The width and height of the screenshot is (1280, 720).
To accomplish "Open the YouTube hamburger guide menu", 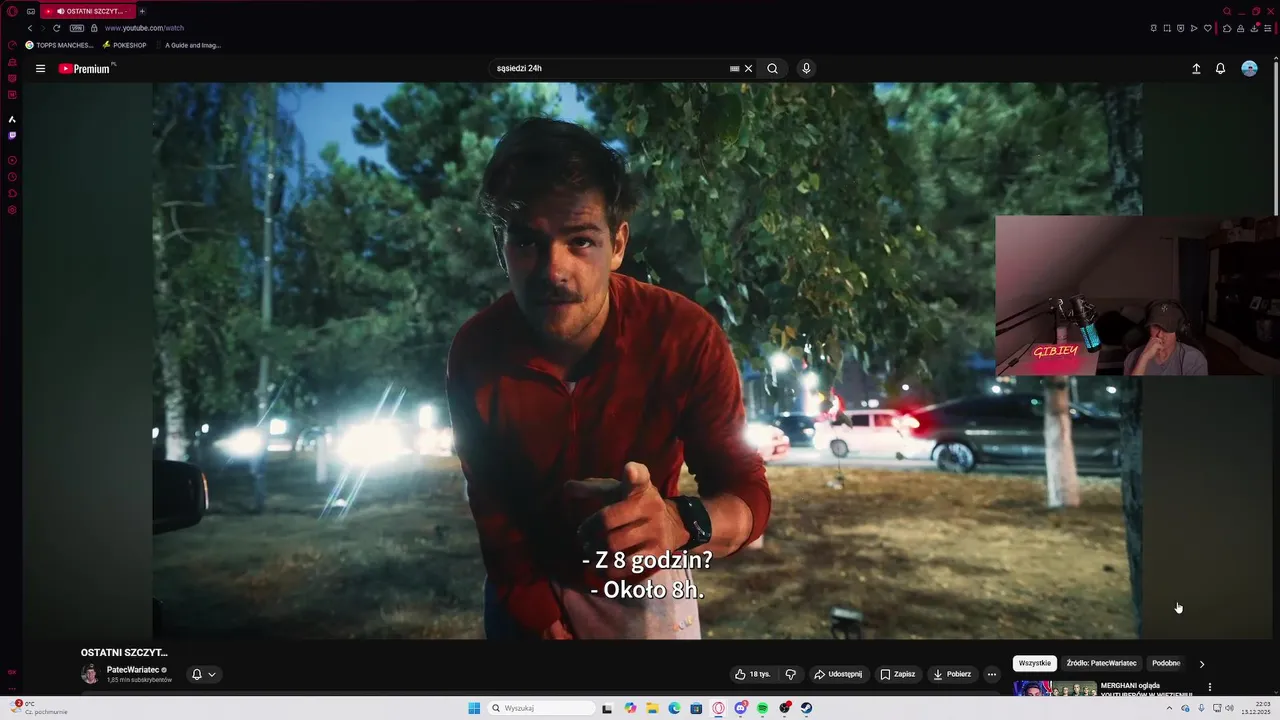I will [40, 69].
